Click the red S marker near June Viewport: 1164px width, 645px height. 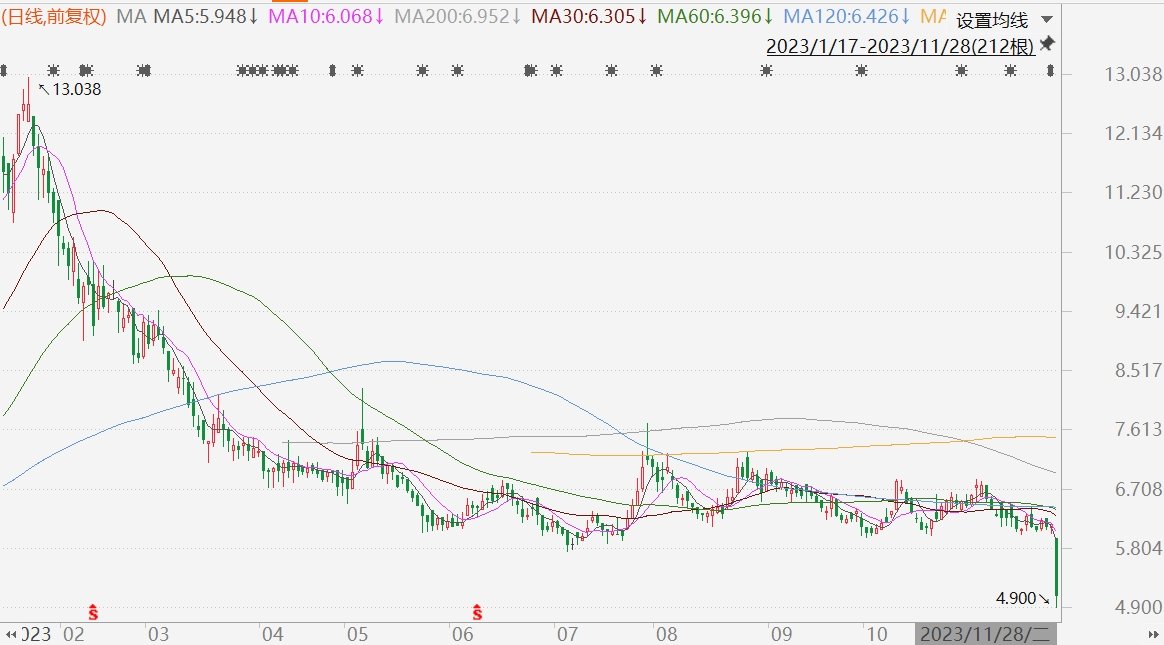478,610
